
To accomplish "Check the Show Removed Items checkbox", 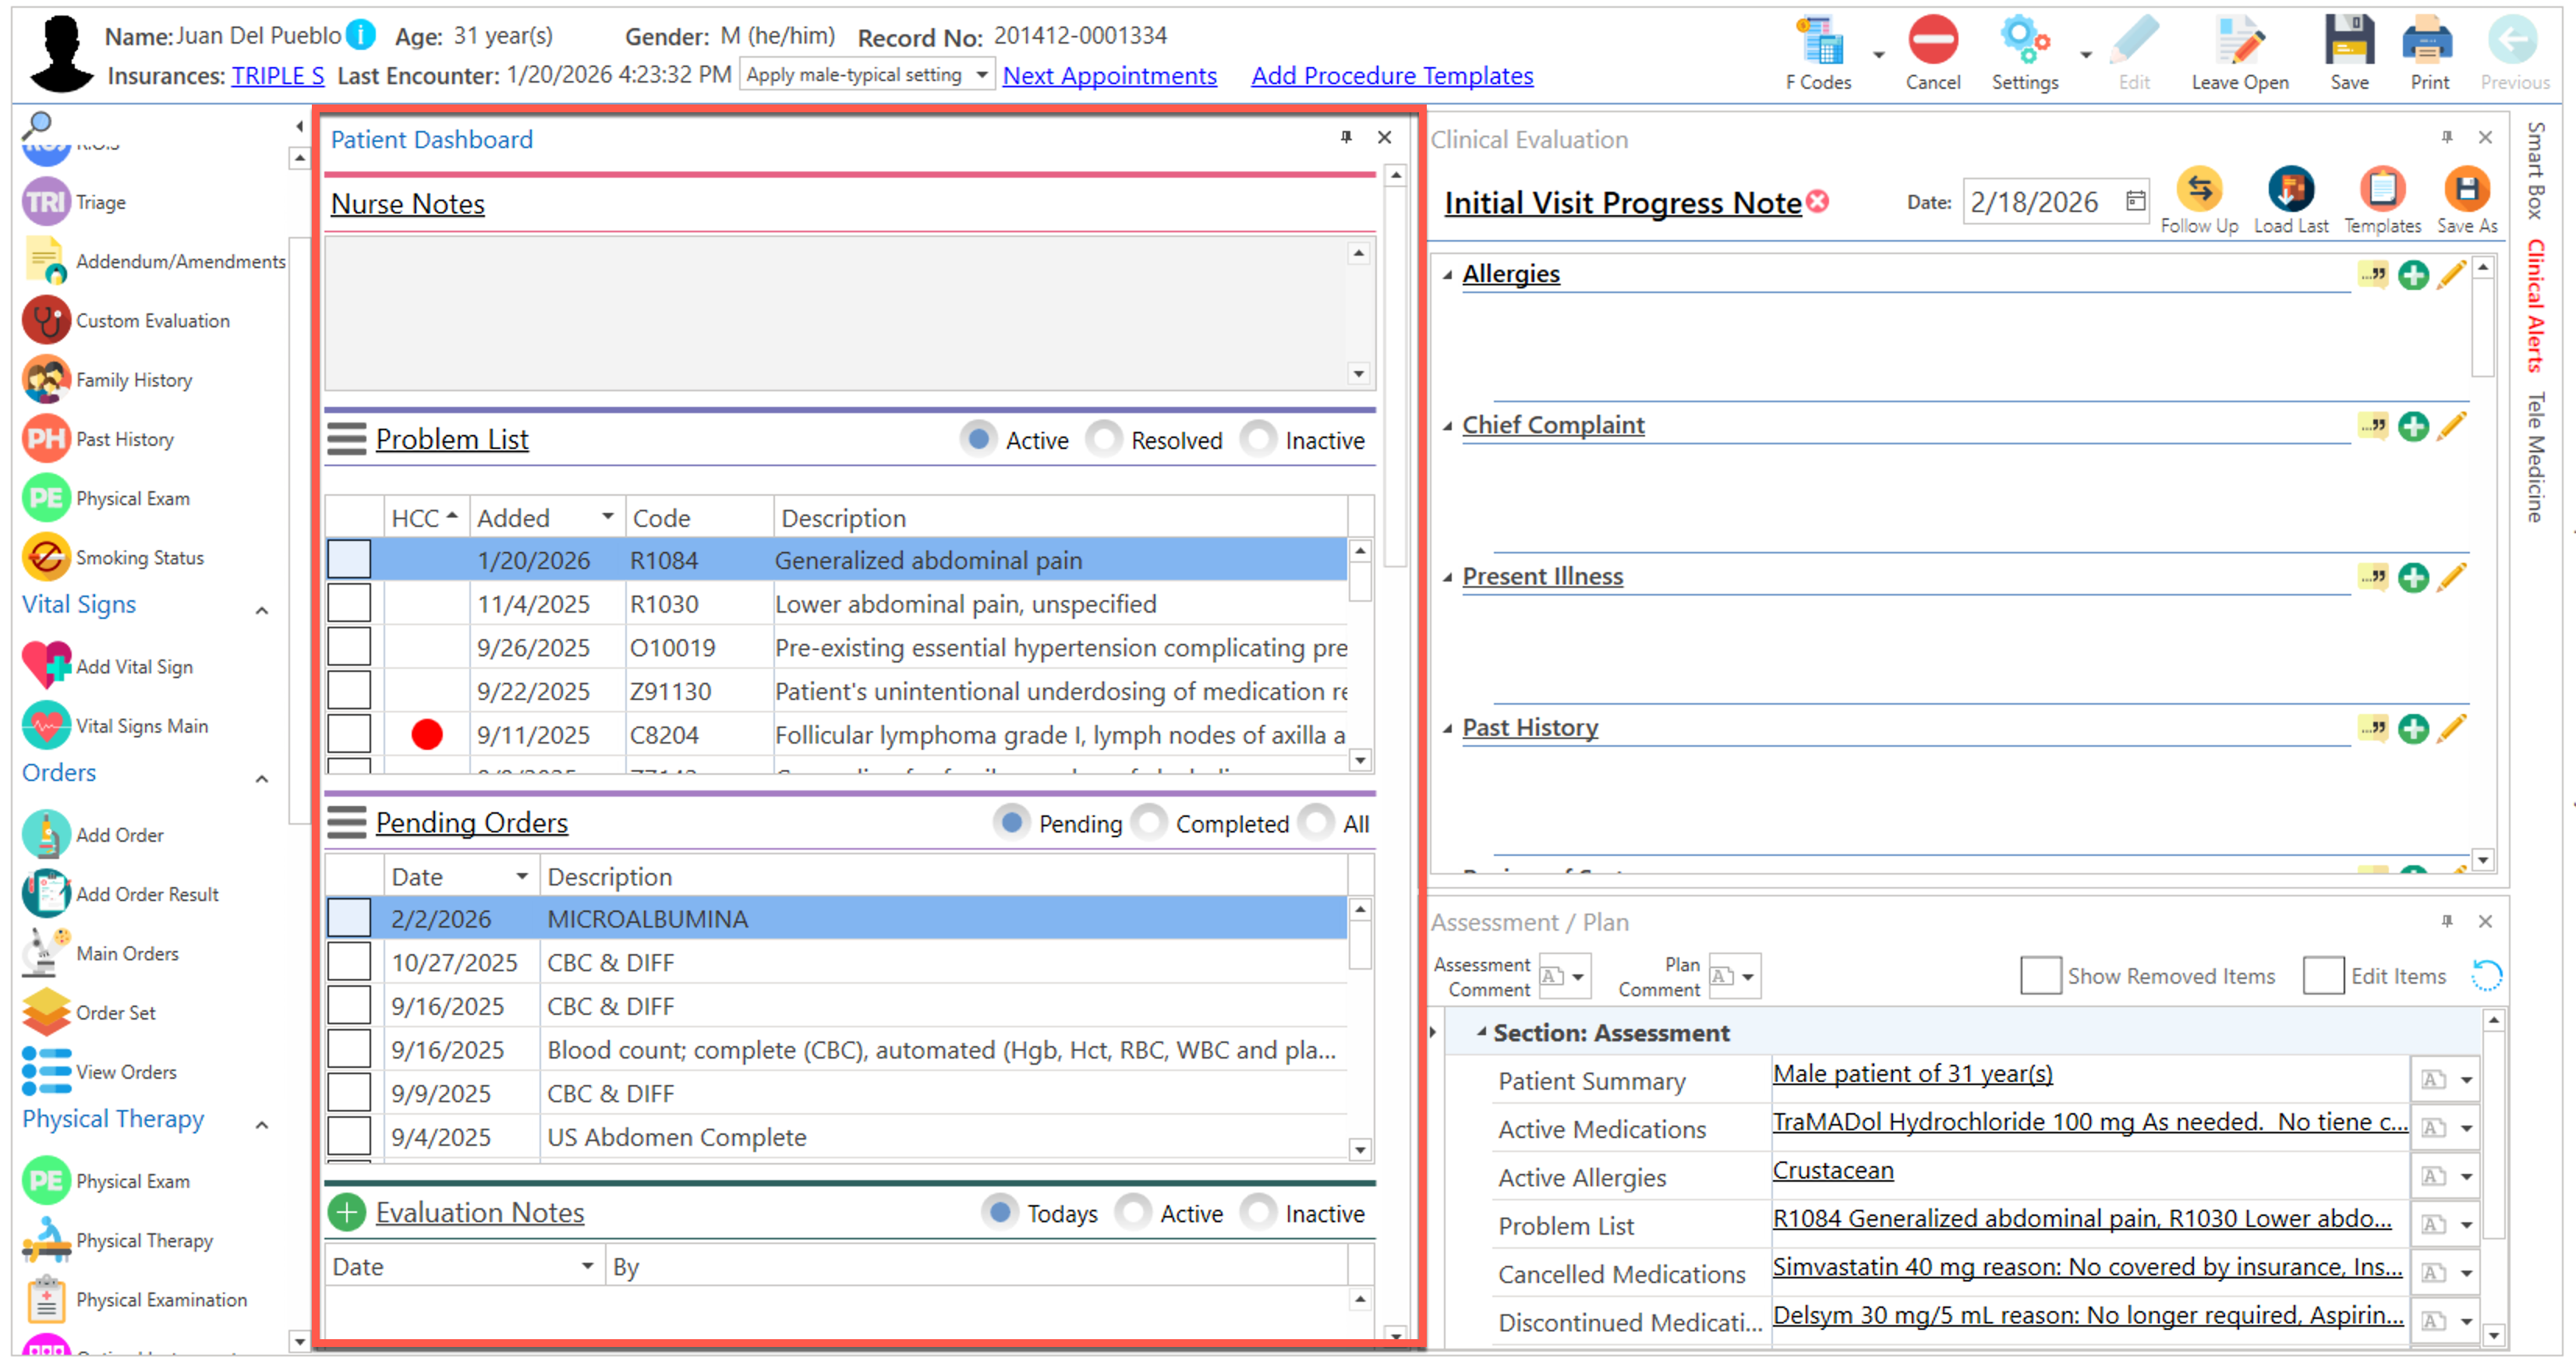I will click(x=2040, y=976).
